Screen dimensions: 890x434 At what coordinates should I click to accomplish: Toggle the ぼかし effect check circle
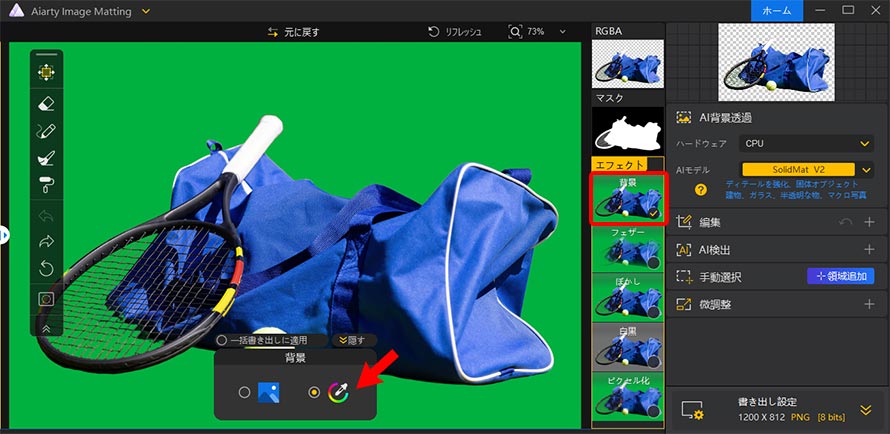(653, 313)
